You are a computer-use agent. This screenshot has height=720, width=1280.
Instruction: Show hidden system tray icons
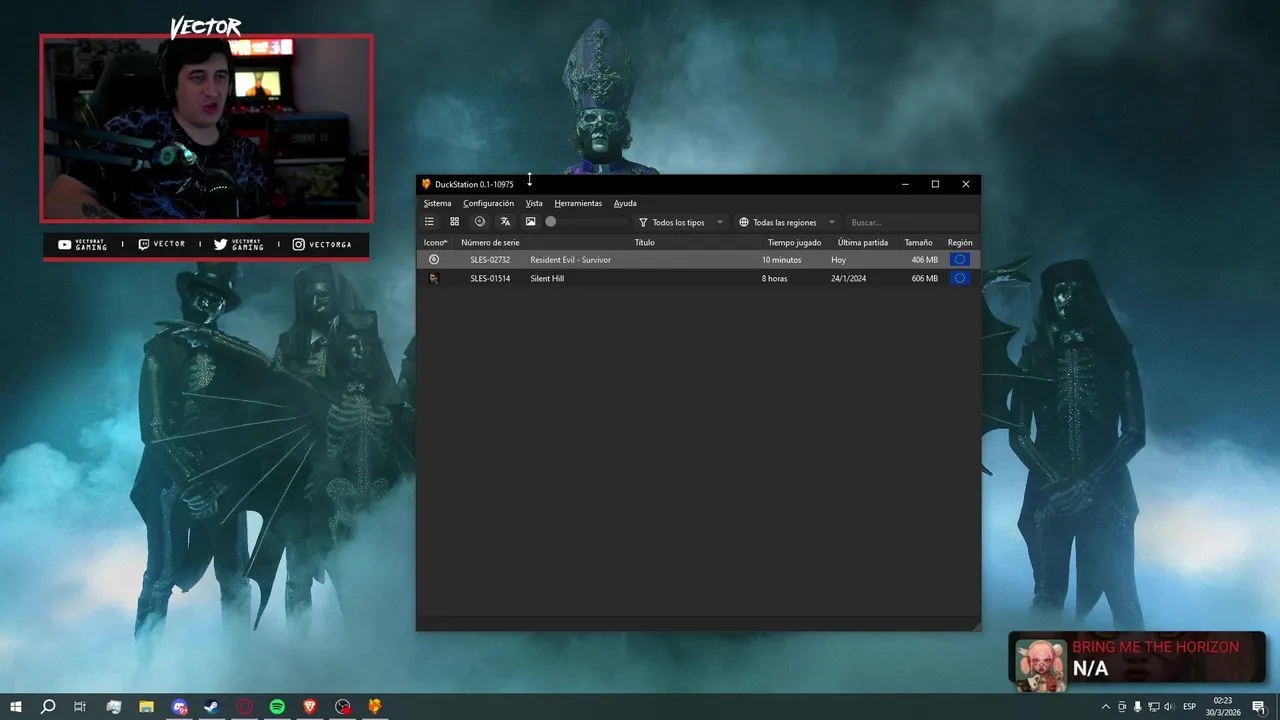pos(1105,707)
